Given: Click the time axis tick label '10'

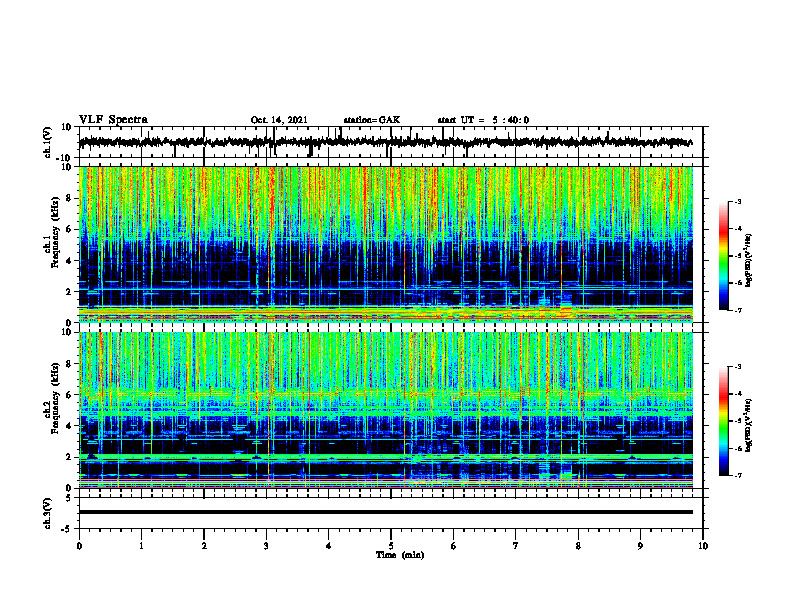Looking at the screenshot, I should tap(703, 546).
